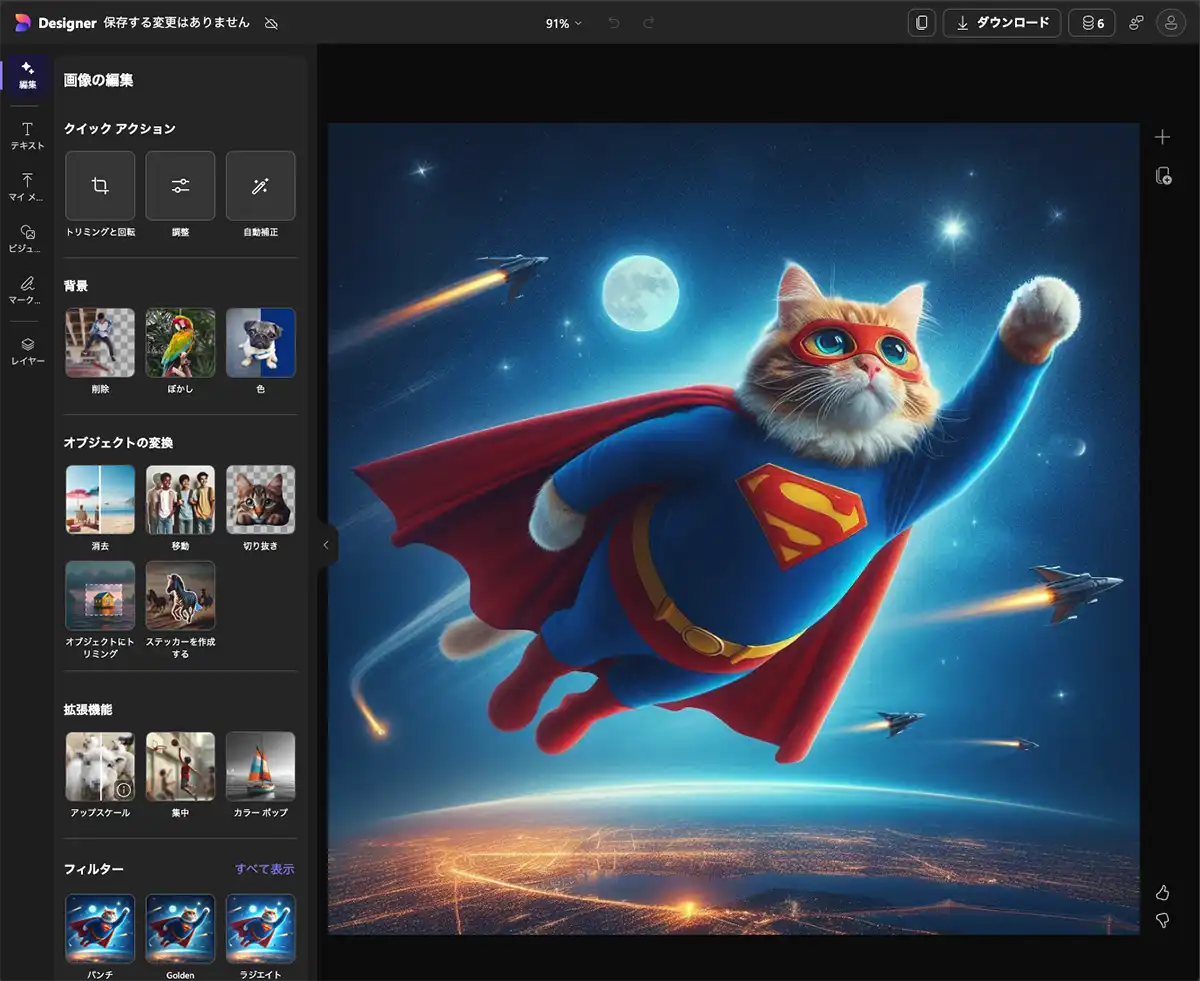
Task: Select the 集中 focus enhancement
Action: pyautogui.click(x=180, y=766)
